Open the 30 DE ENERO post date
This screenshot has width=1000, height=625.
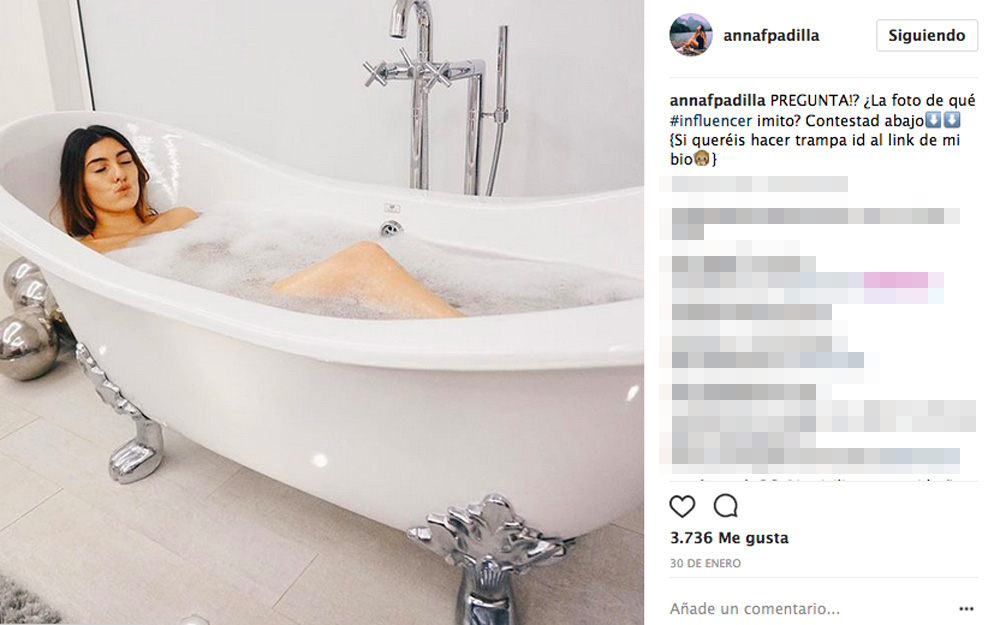click(705, 564)
